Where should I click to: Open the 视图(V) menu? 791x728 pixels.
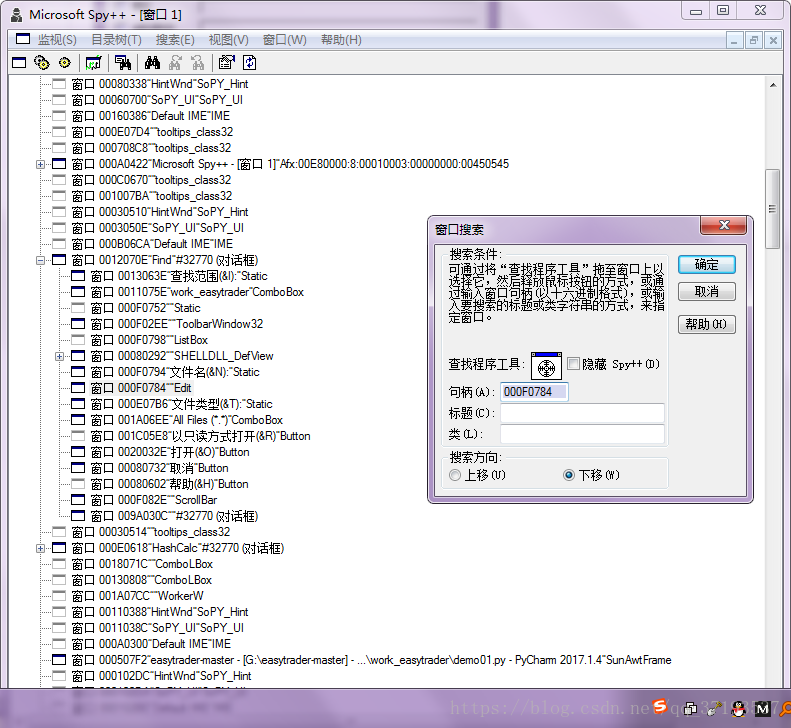point(229,40)
